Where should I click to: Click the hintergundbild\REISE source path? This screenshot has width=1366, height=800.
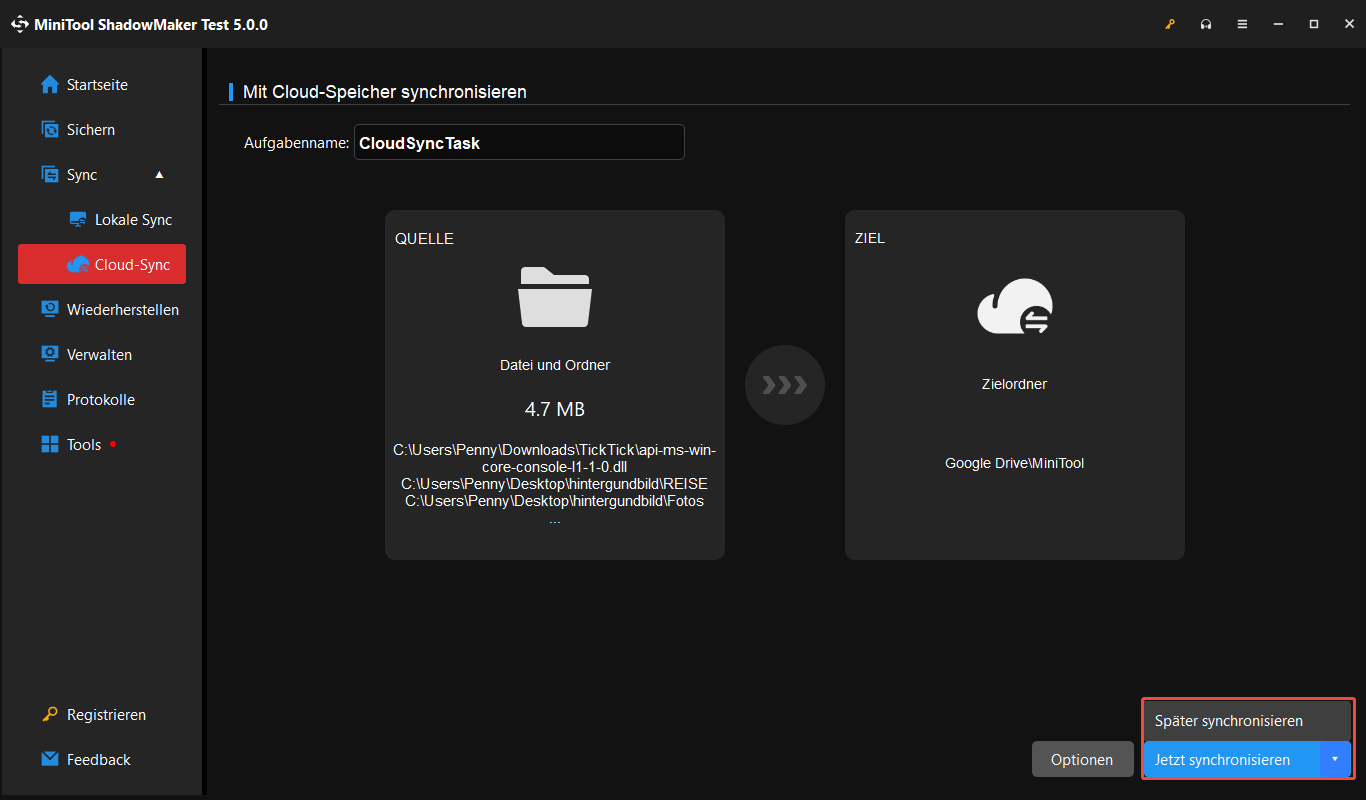[555, 484]
